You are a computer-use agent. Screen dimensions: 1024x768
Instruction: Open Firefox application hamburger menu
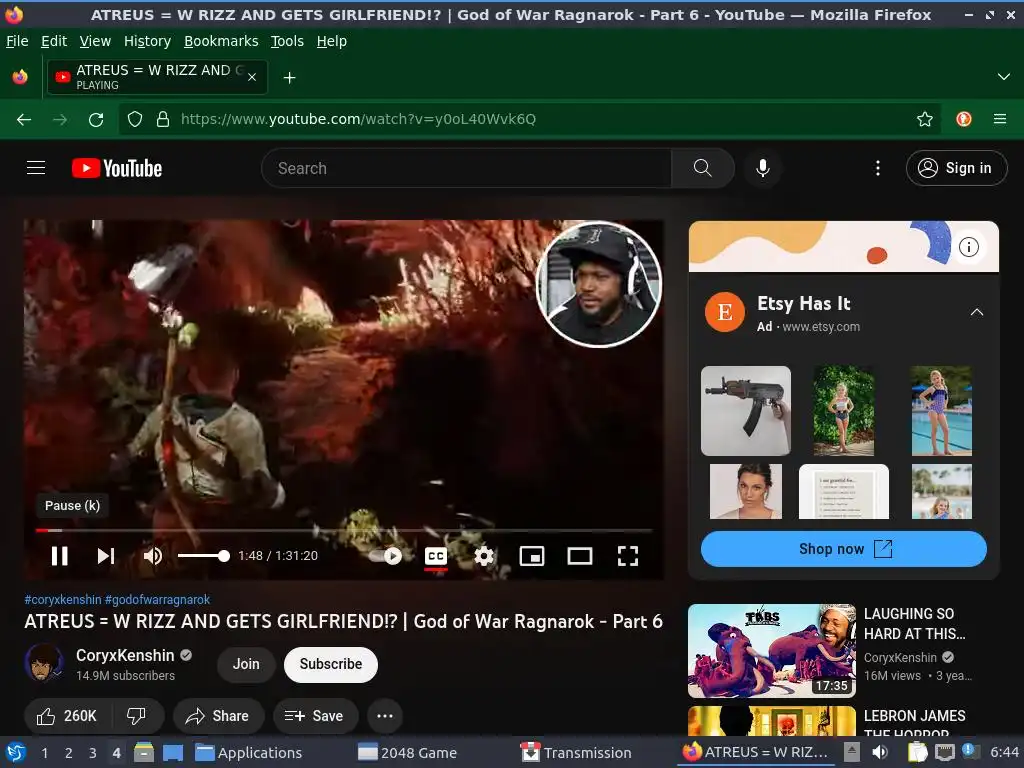click(x=1000, y=119)
